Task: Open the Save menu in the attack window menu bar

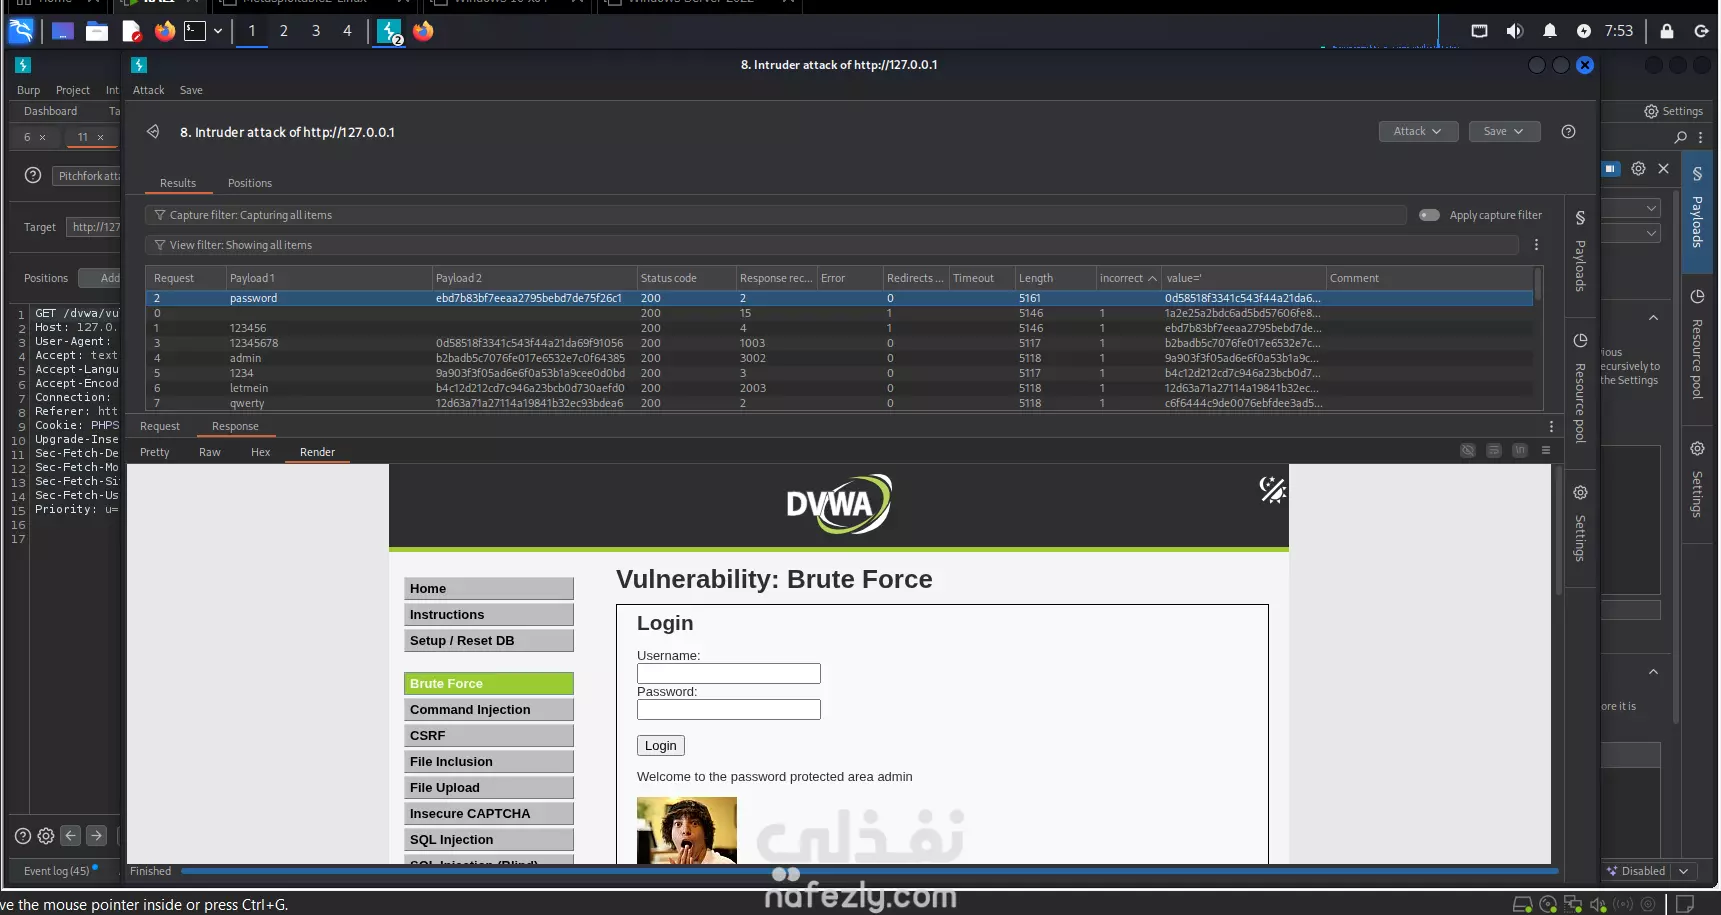Action: click(191, 90)
